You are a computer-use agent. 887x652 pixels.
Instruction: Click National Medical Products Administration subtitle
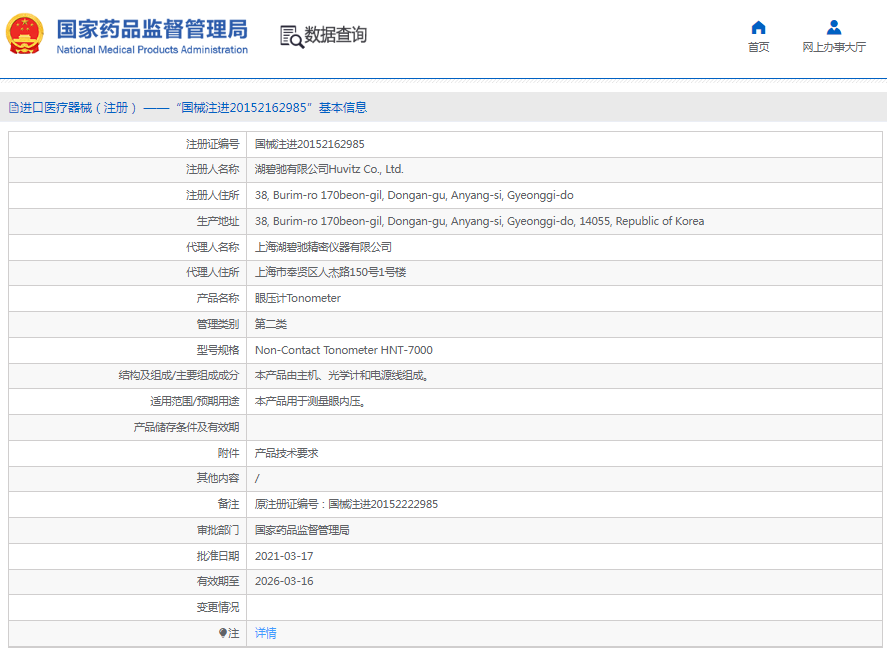coord(152,50)
